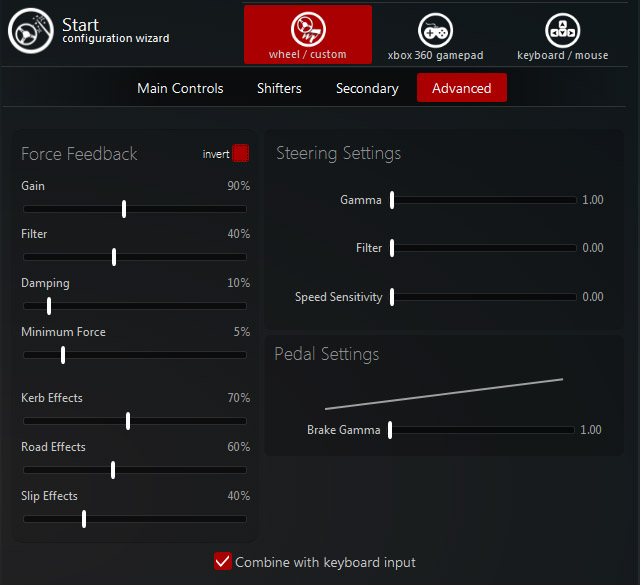Viewport: 640px width, 585px height.
Task: Click the Slip Effects slider
Action: [x=84, y=519]
